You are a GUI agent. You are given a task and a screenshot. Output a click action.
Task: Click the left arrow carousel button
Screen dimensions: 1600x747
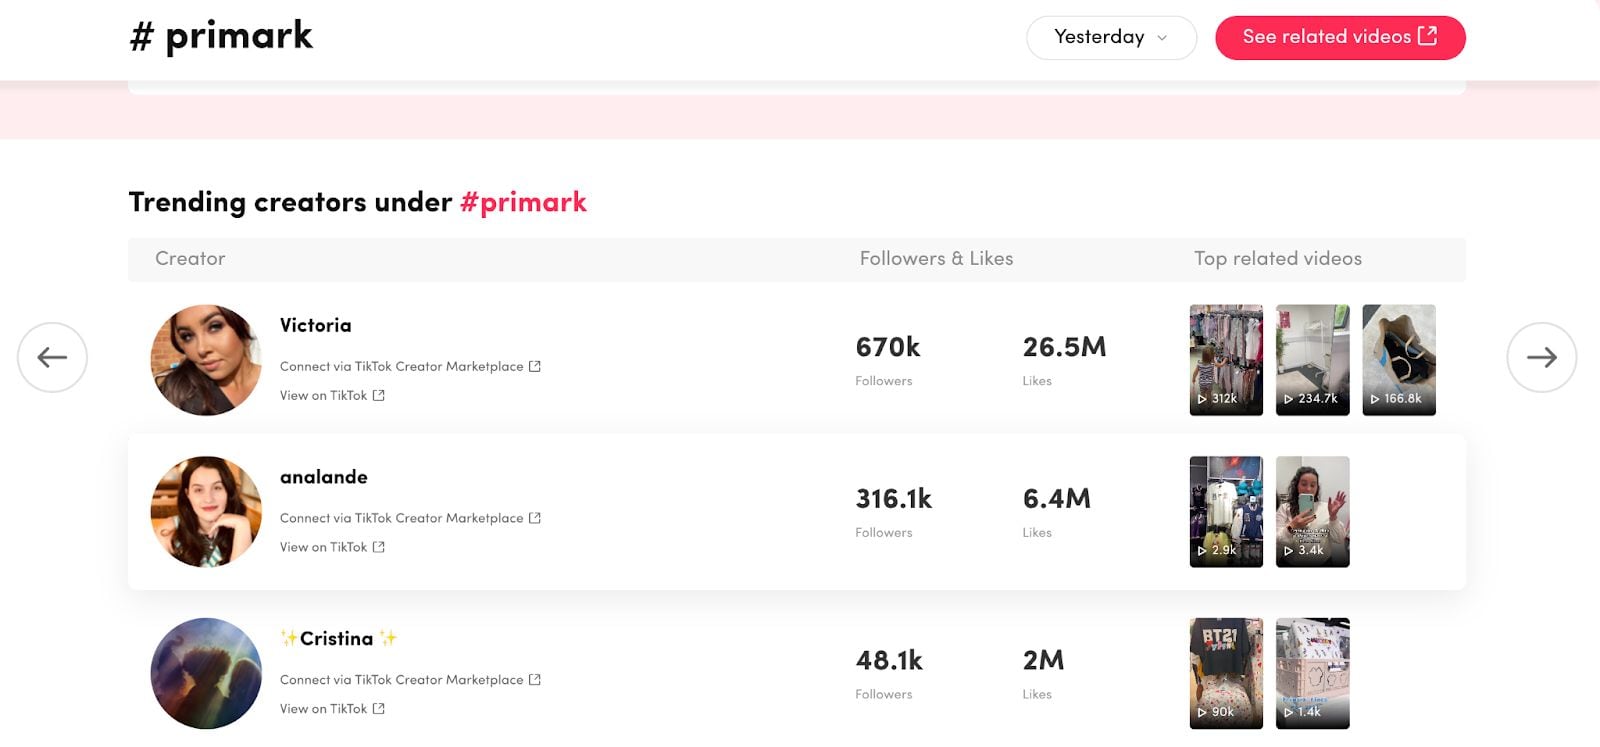pos(52,357)
